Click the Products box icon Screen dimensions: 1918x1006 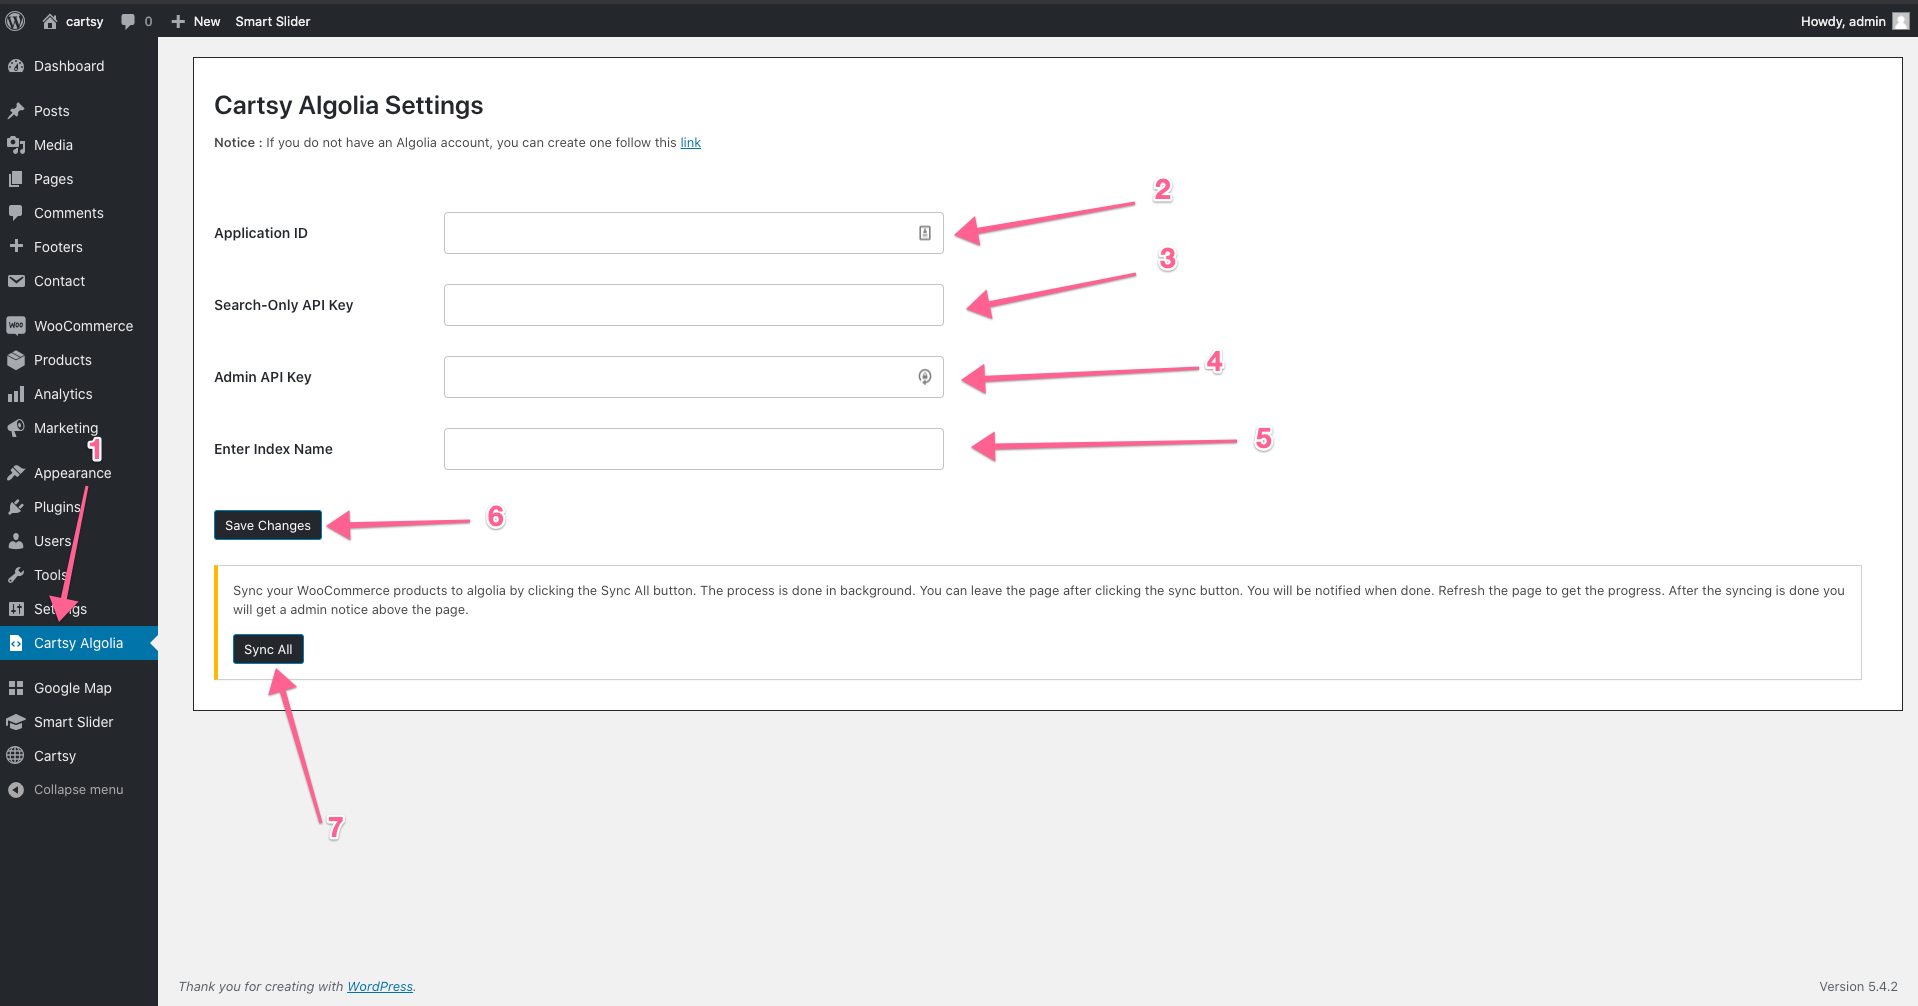[x=16, y=360]
